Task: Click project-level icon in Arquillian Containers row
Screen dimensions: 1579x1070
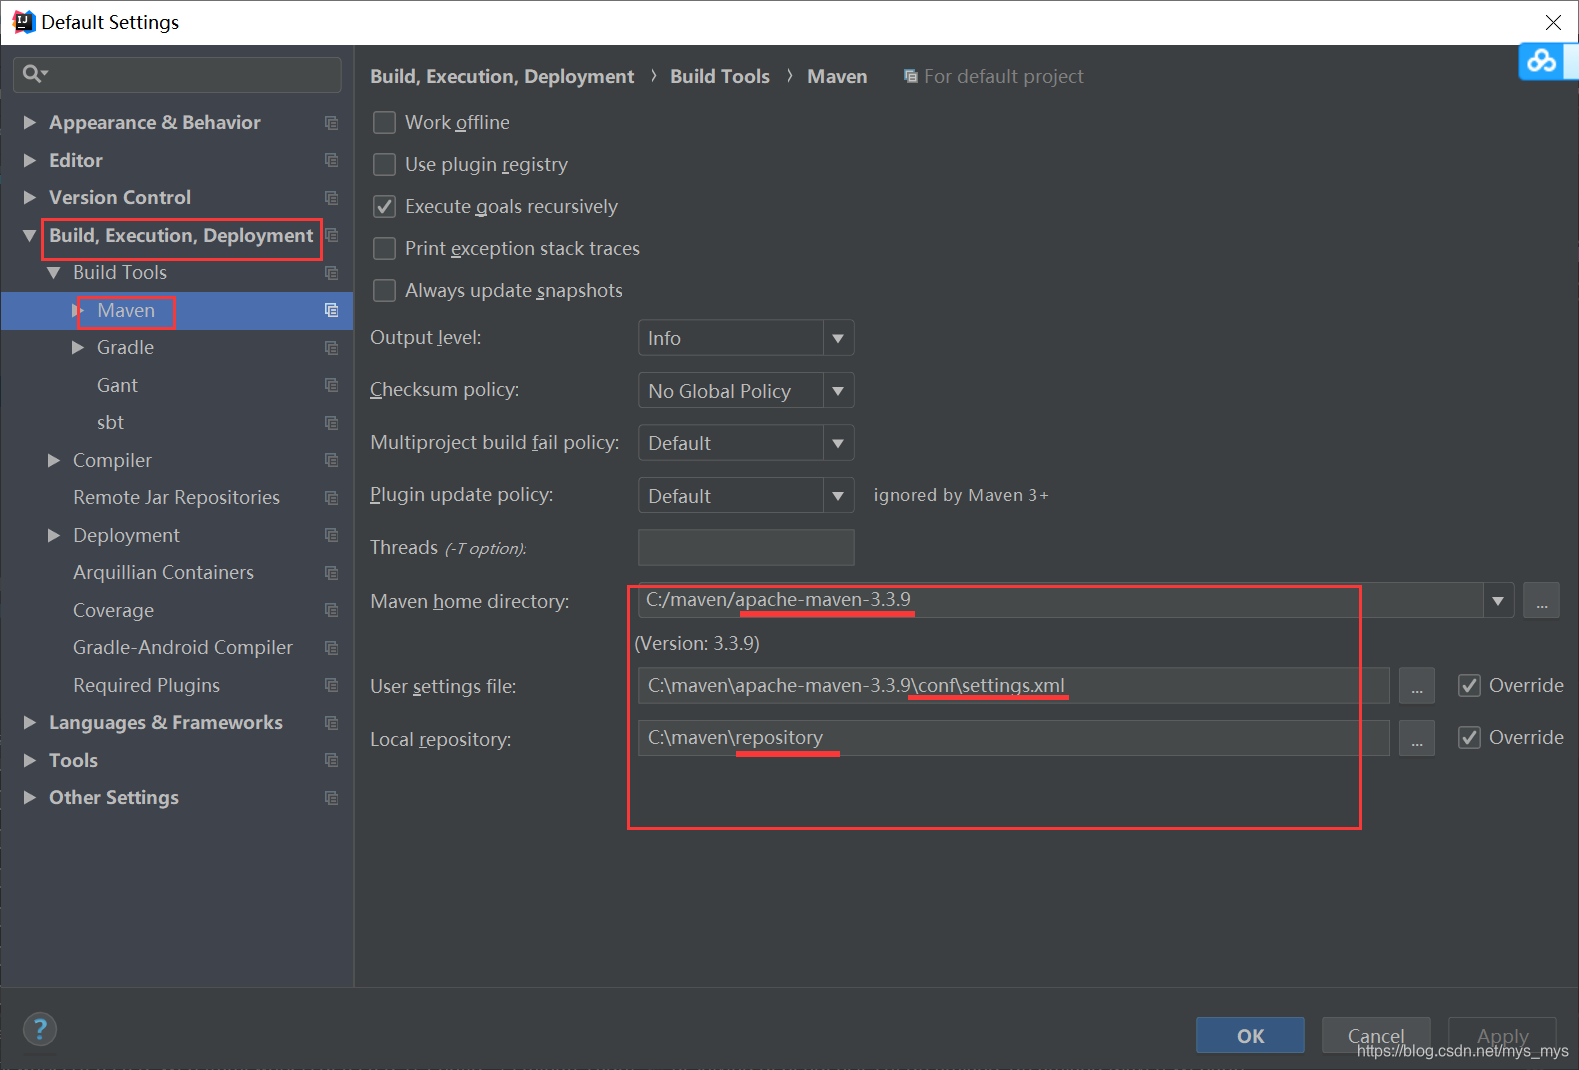Action: [332, 573]
